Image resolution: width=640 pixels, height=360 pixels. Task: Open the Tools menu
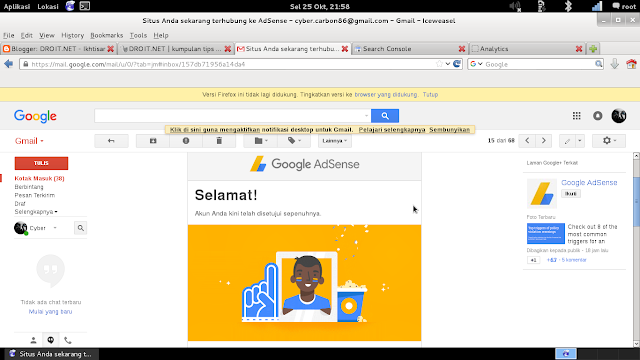138,36
